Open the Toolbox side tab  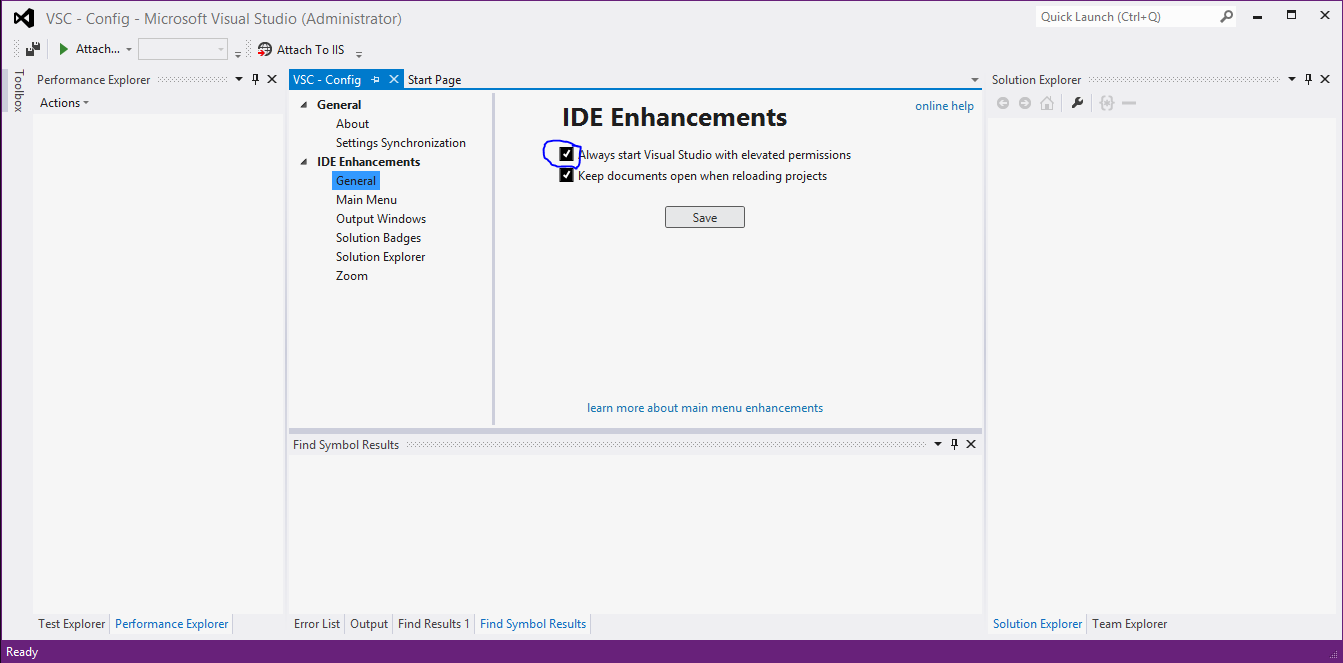tap(17, 91)
